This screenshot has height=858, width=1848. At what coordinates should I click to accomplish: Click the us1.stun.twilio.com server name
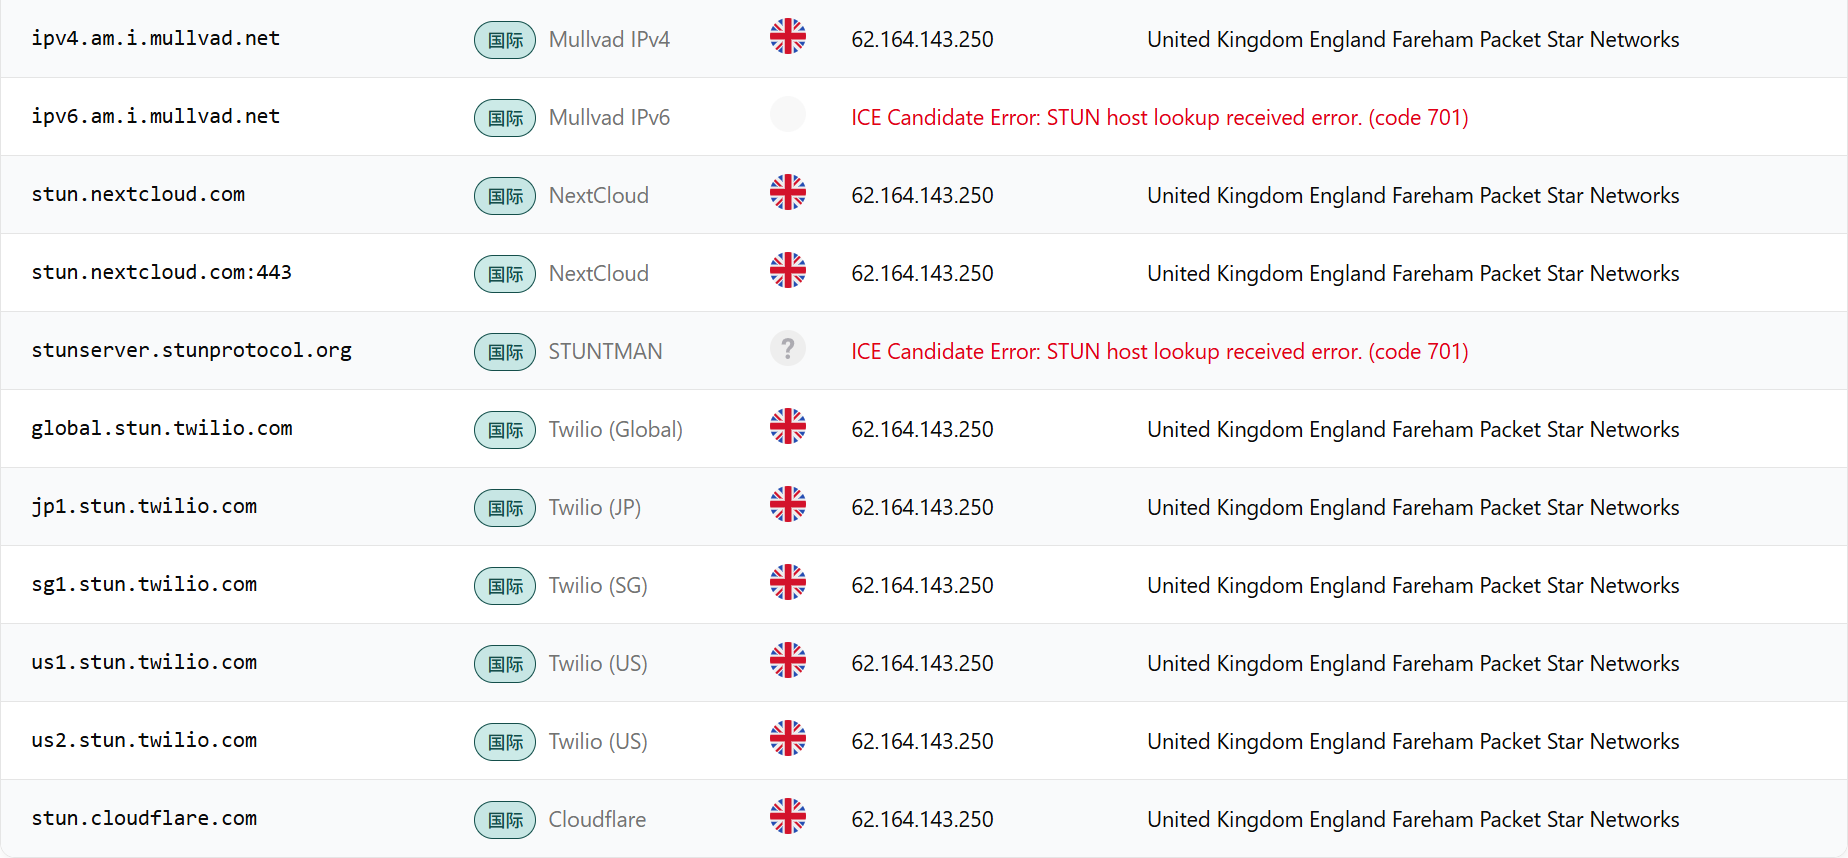[x=144, y=662]
